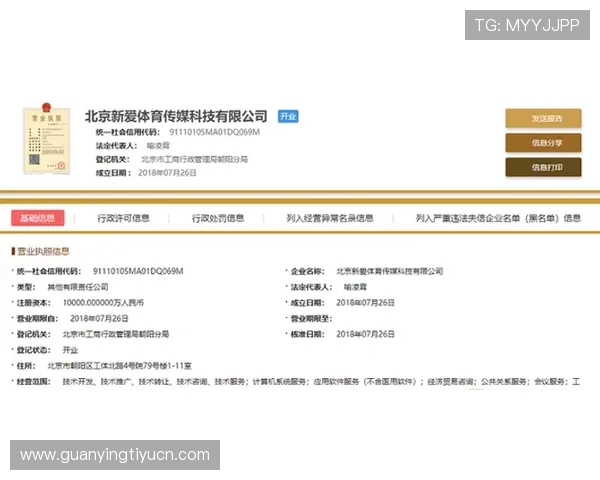Click the 经营范围 description text
The width and height of the screenshot is (600, 480).
click(321, 382)
